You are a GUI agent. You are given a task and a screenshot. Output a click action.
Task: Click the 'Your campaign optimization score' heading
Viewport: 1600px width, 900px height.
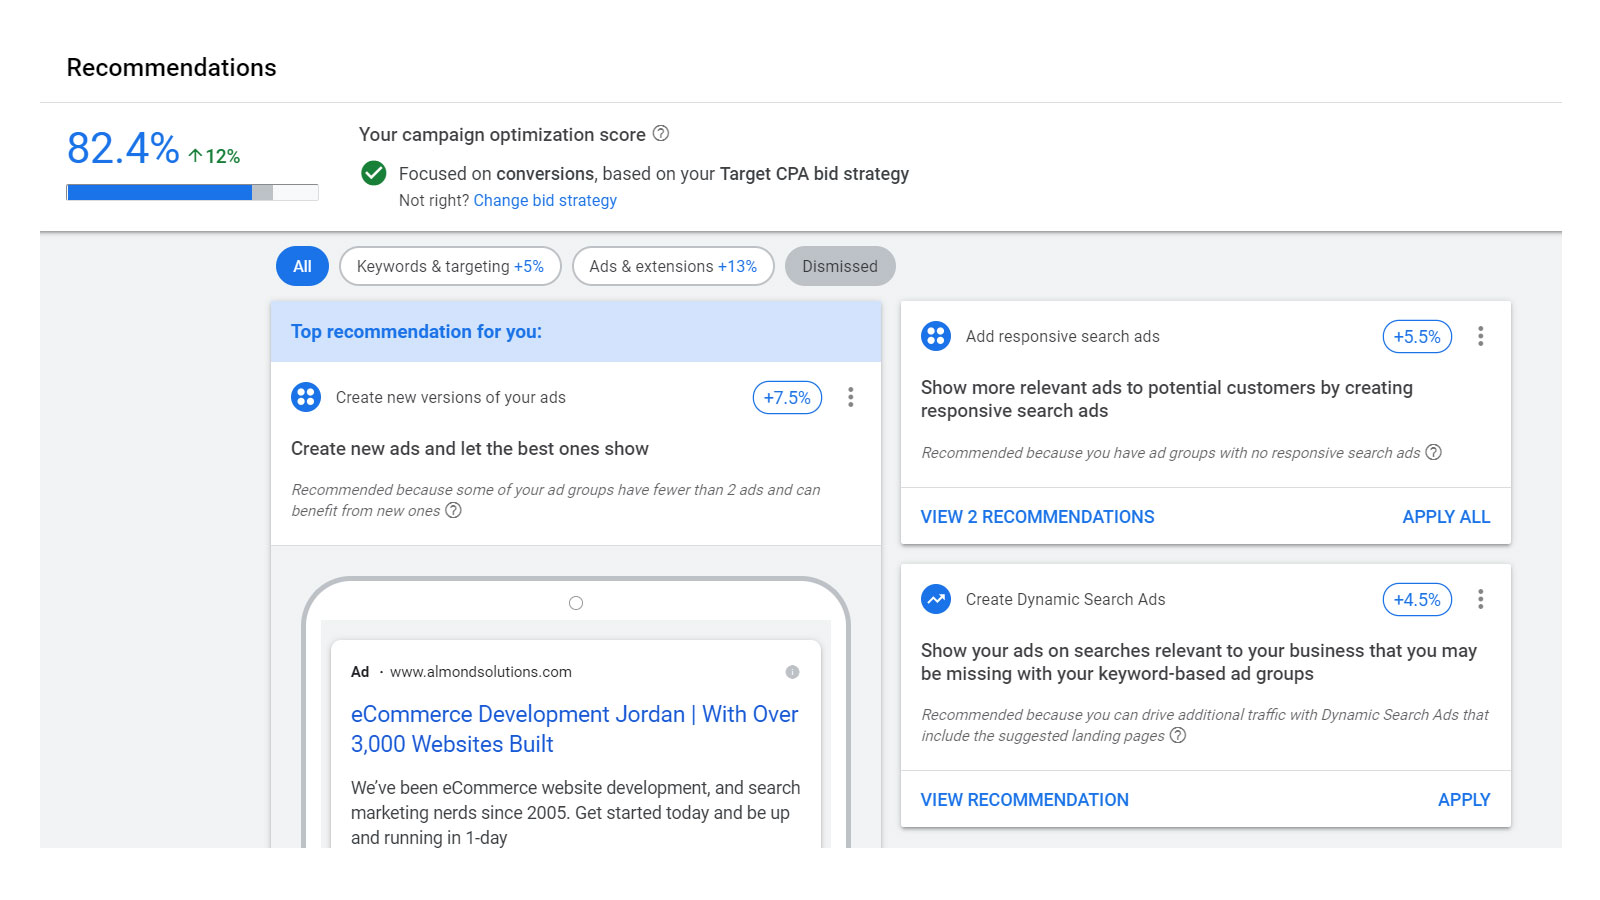502,134
